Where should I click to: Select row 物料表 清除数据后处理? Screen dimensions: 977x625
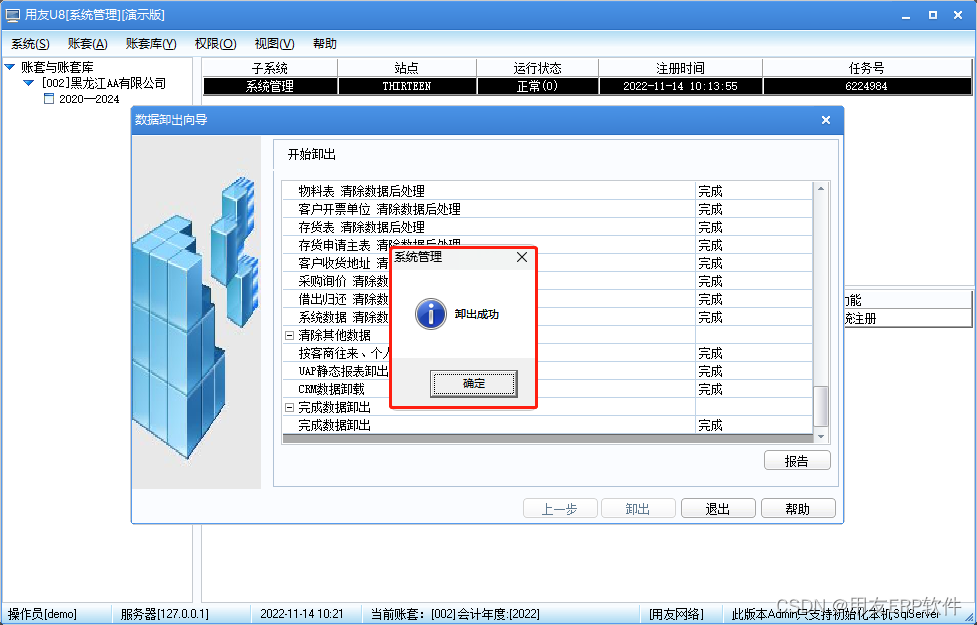pyautogui.click(x=548, y=191)
